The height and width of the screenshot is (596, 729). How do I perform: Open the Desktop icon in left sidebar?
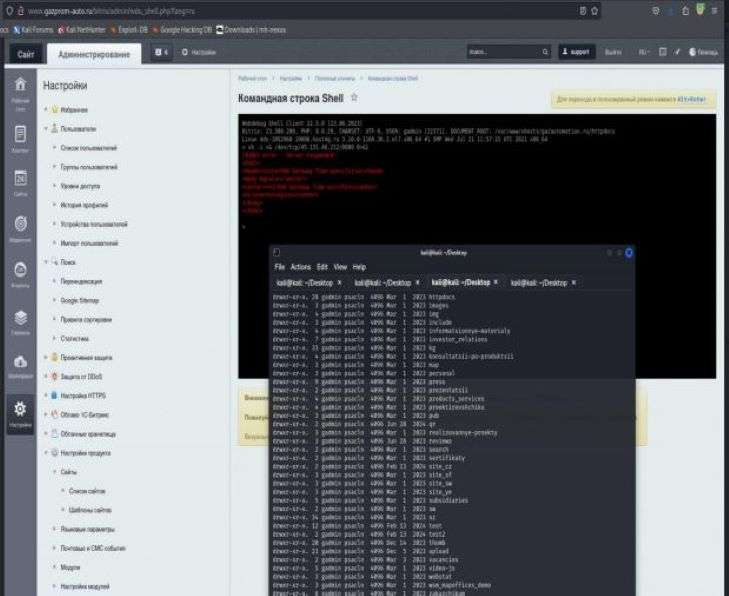pos(19,91)
